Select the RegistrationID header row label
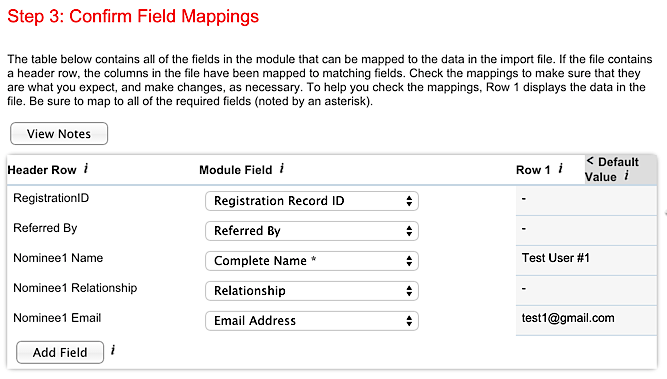This screenshot has width=667, height=379. (x=51, y=198)
